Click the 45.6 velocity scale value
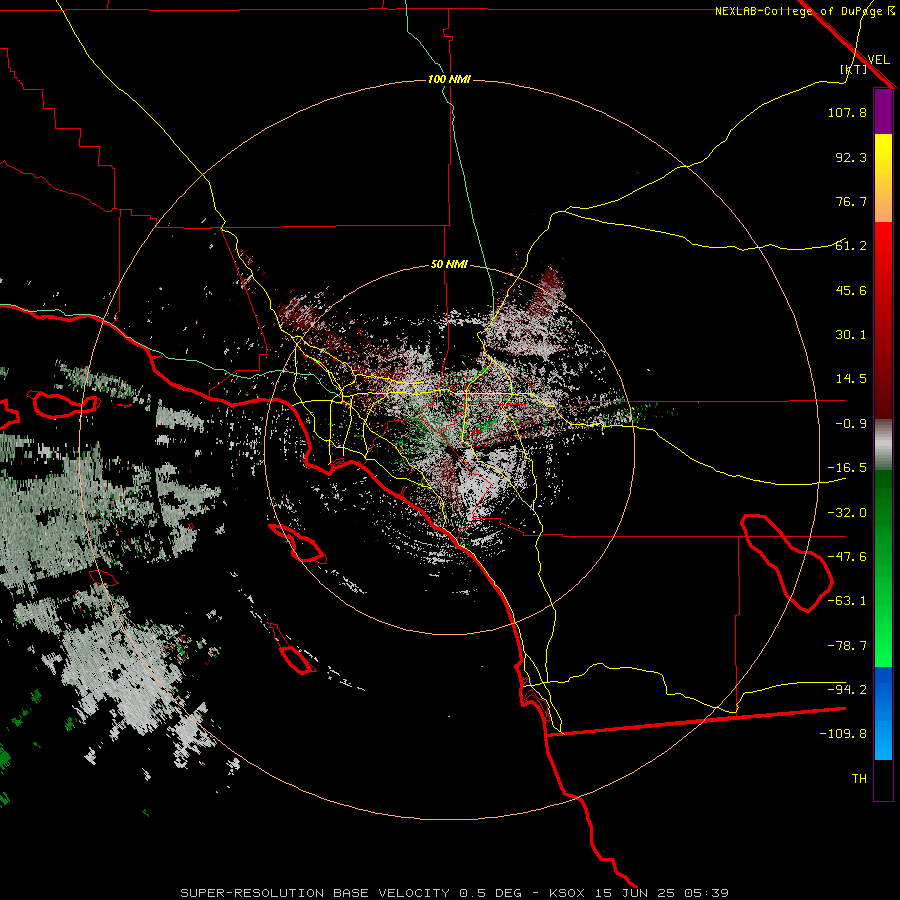 click(x=851, y=290)
